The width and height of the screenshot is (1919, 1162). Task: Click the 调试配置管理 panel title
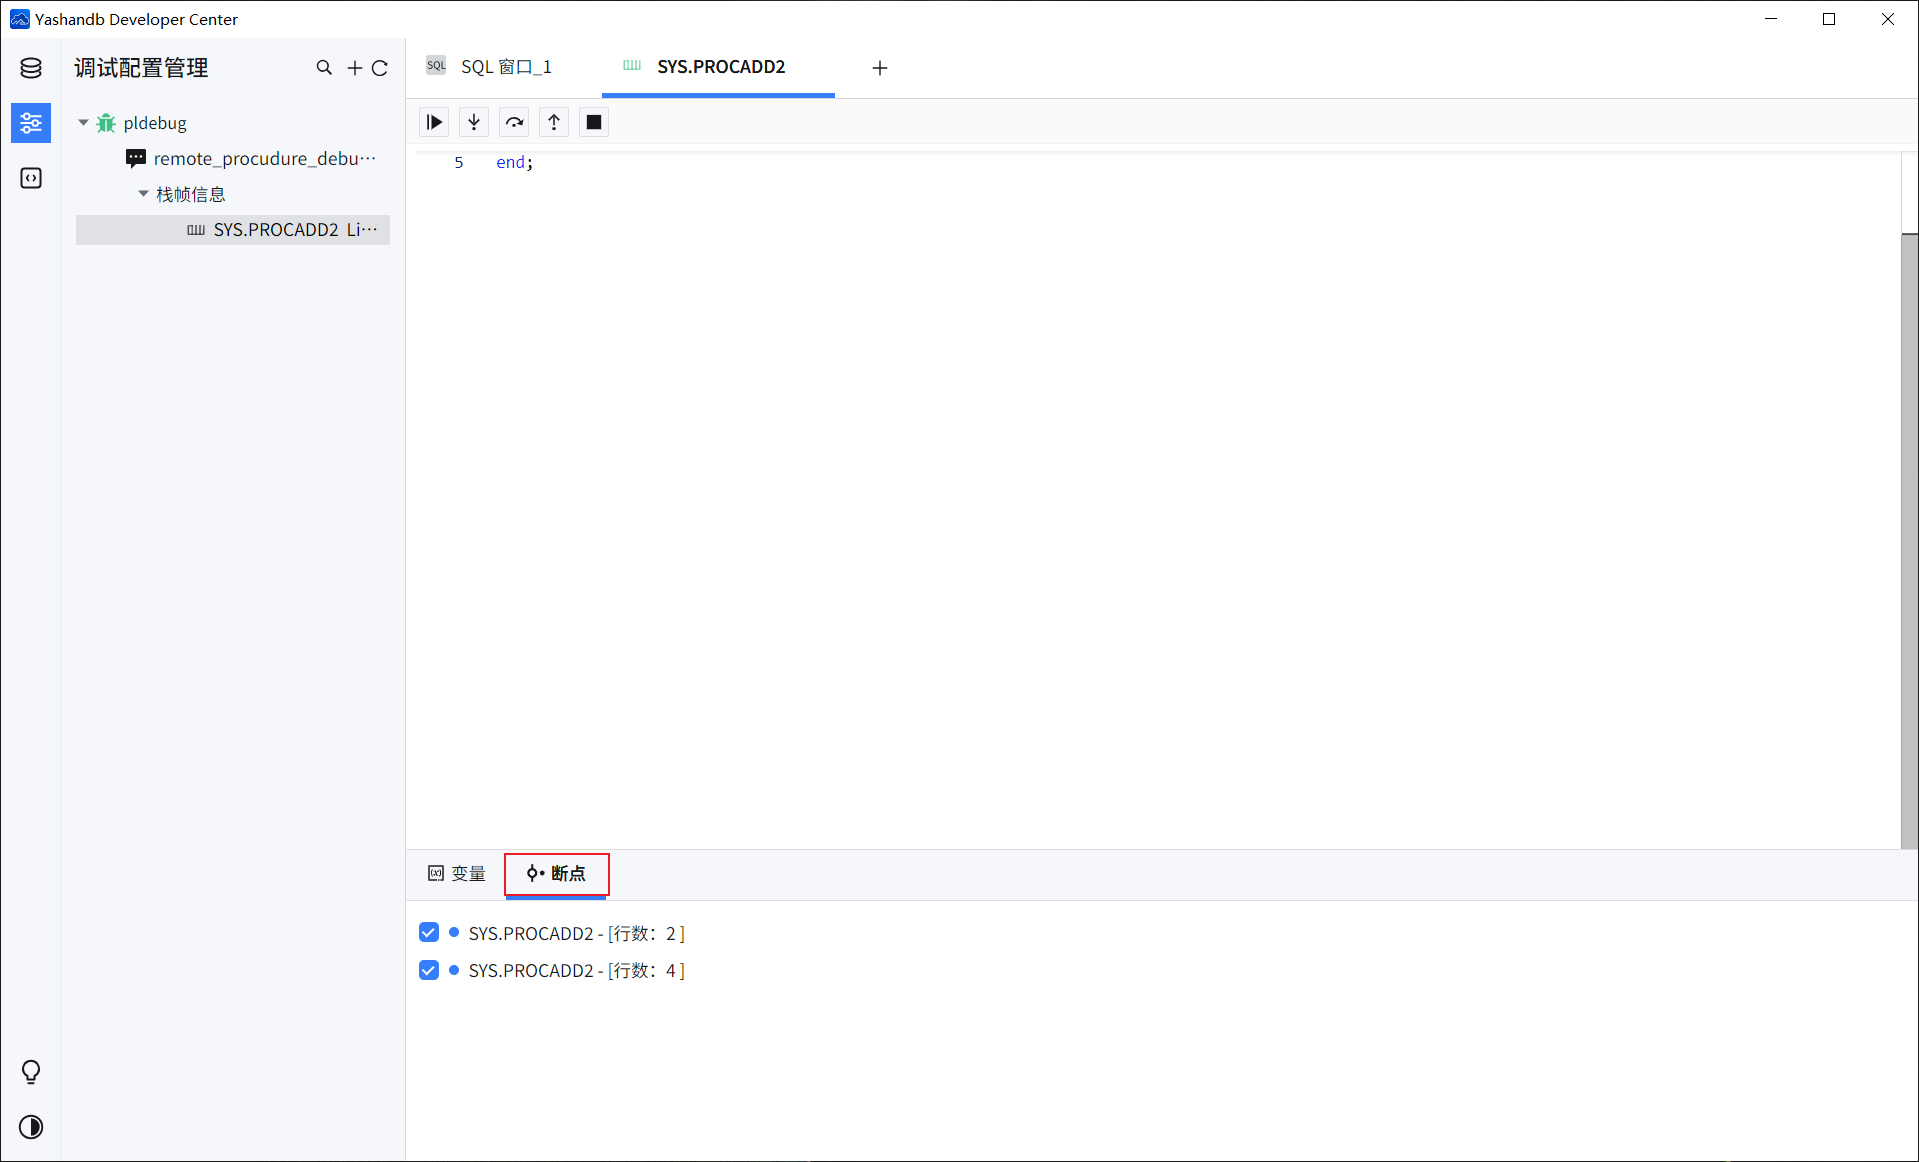[x=141, y=68]
